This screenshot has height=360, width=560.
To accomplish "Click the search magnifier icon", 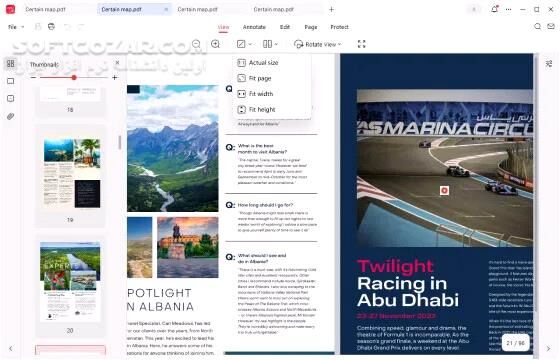I will coord(538,26).
